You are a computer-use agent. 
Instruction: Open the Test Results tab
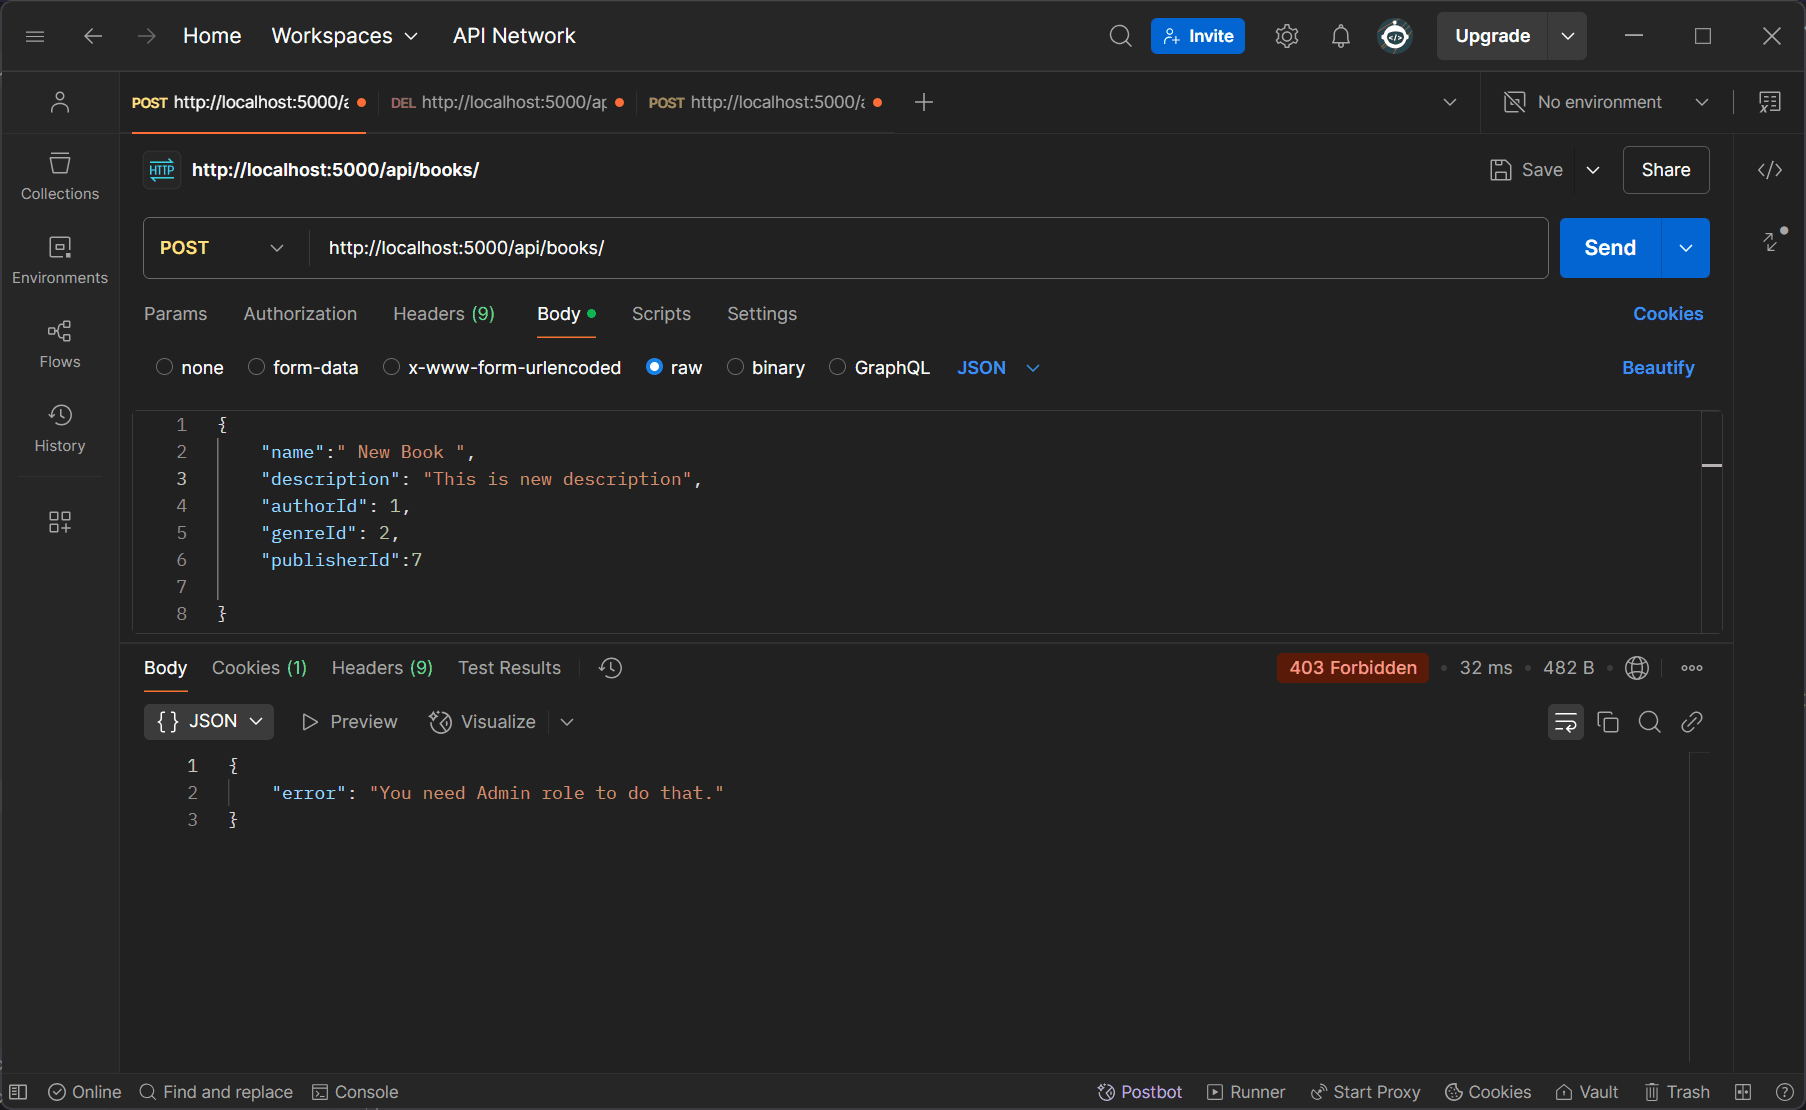[509, 668]
